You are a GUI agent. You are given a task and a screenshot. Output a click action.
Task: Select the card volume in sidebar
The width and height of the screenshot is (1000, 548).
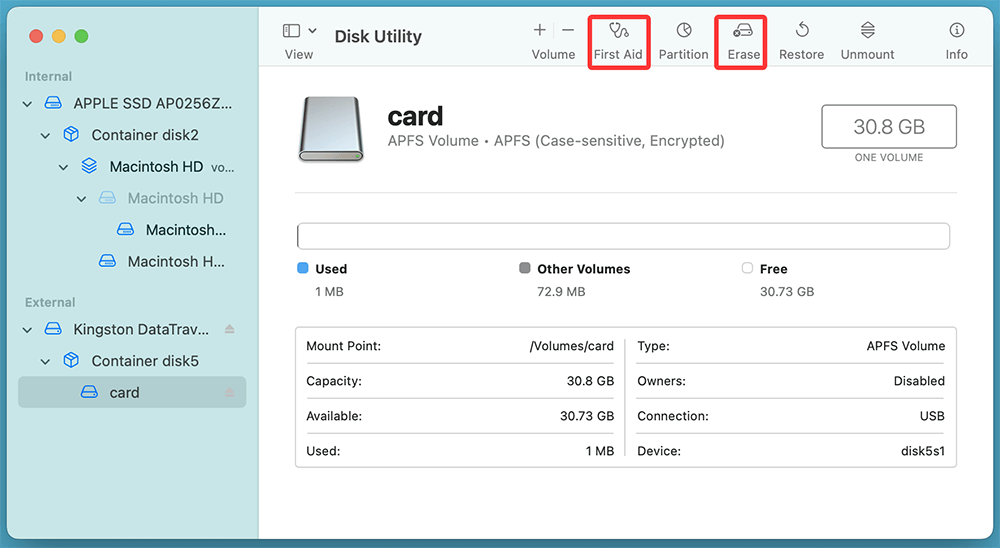click(x=133, y=392)
